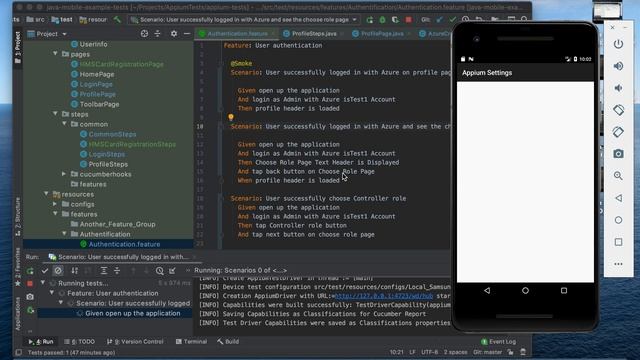Open test history clock icon in Run toolbar

160,271
